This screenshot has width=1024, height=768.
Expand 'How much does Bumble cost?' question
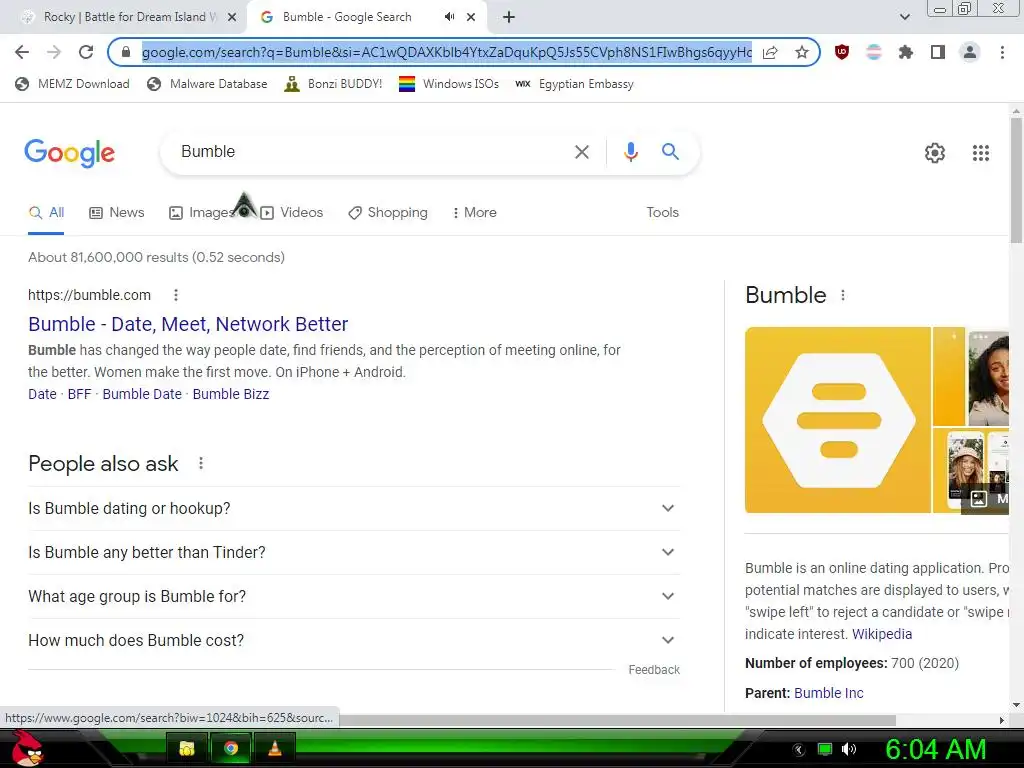coord(353,641)
